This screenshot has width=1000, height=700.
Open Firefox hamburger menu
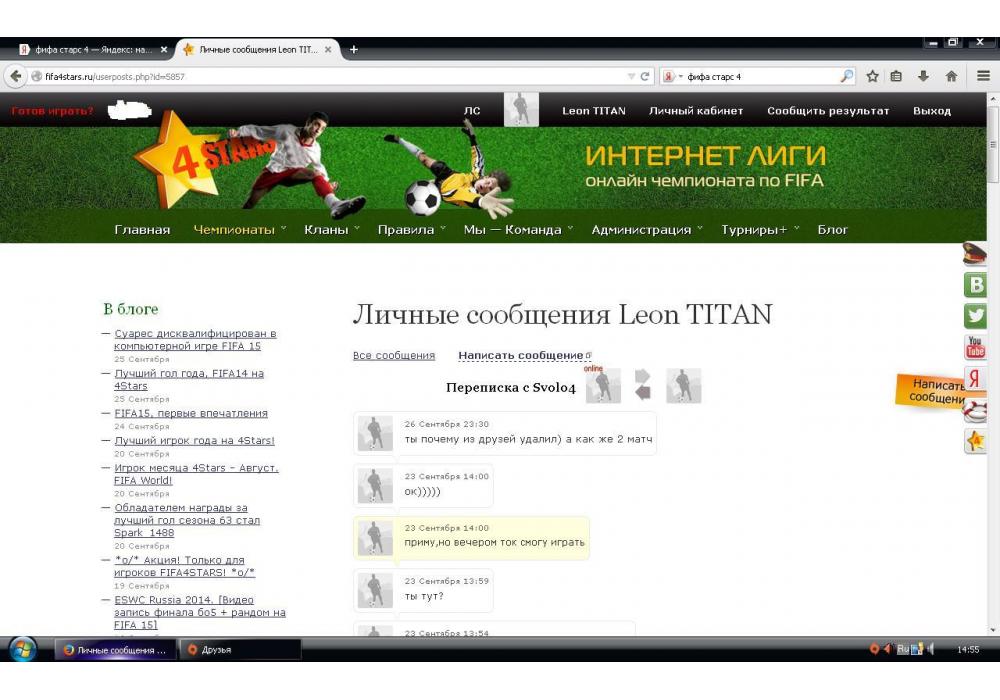[983, 76]
